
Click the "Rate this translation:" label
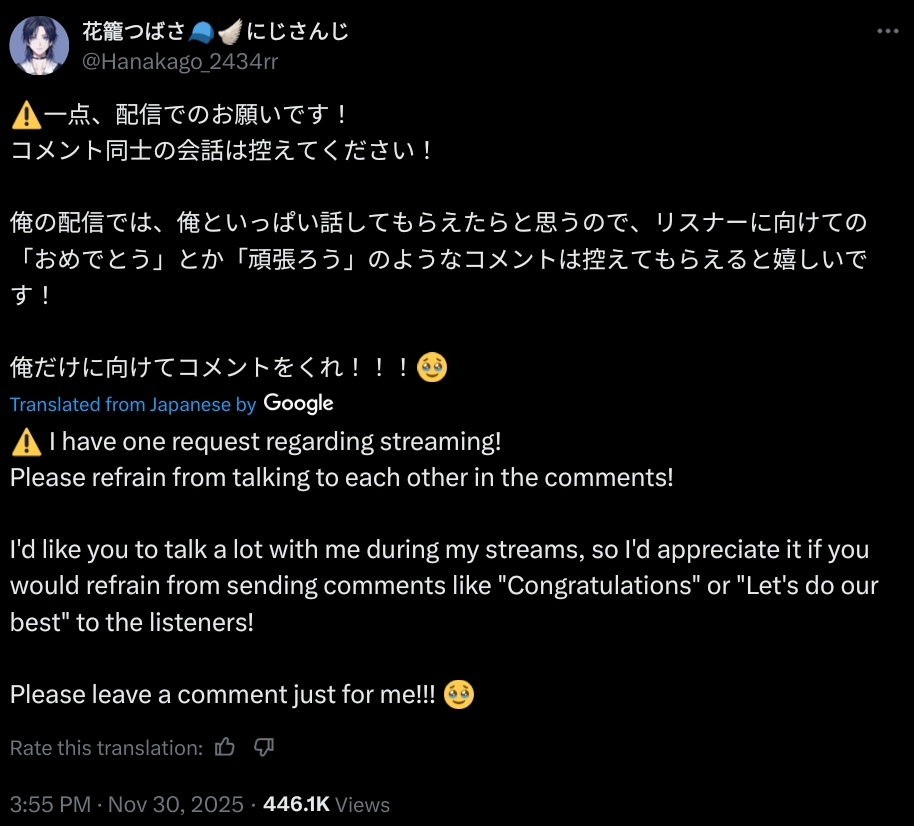(x=106, y=748)
